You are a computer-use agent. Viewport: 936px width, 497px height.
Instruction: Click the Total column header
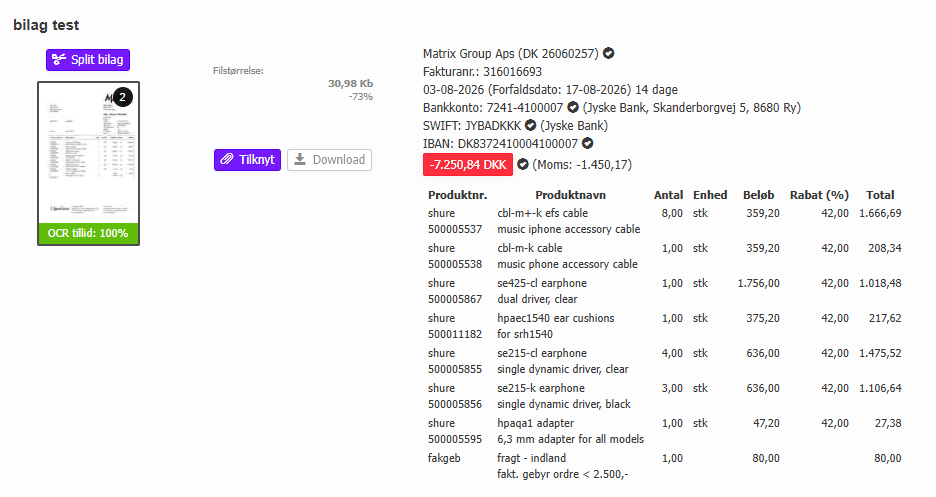[x=880, y=195]
